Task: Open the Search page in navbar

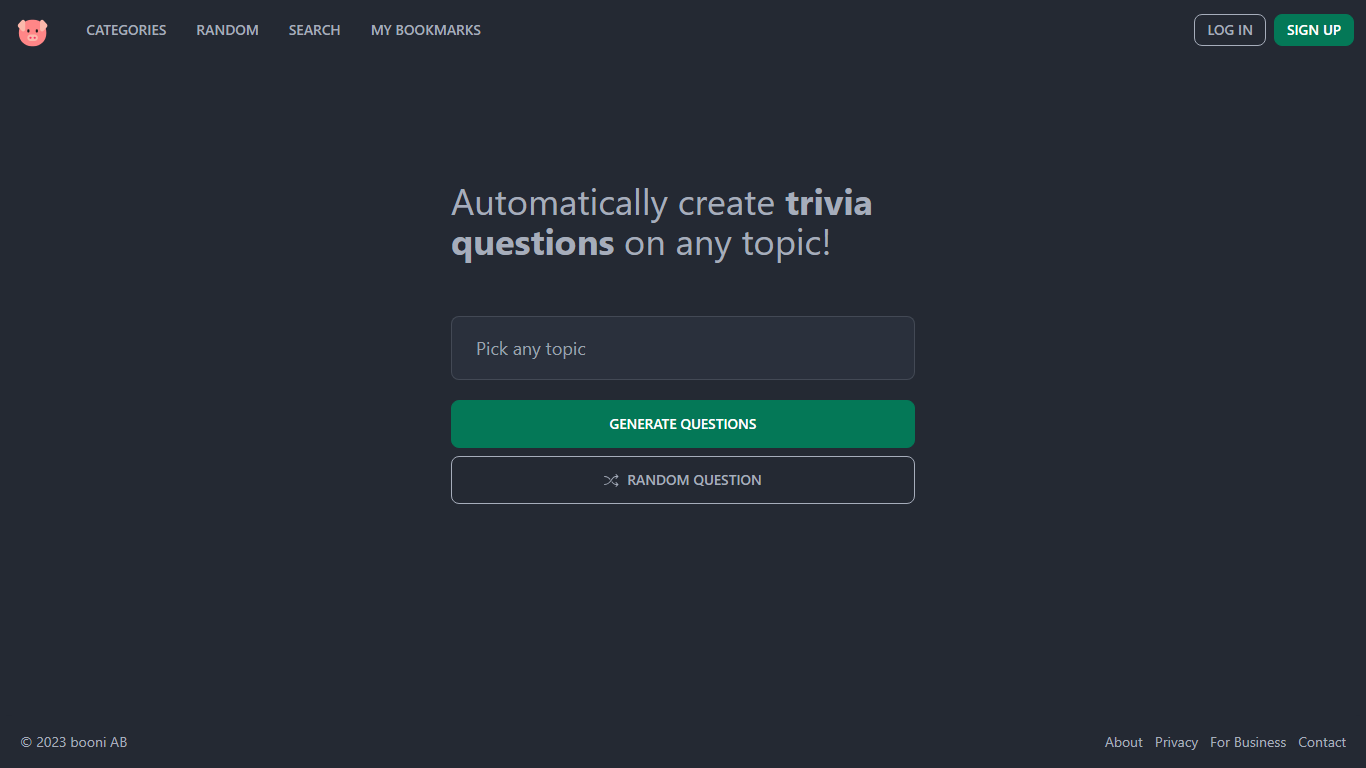Action: click(x=314, y=30)
